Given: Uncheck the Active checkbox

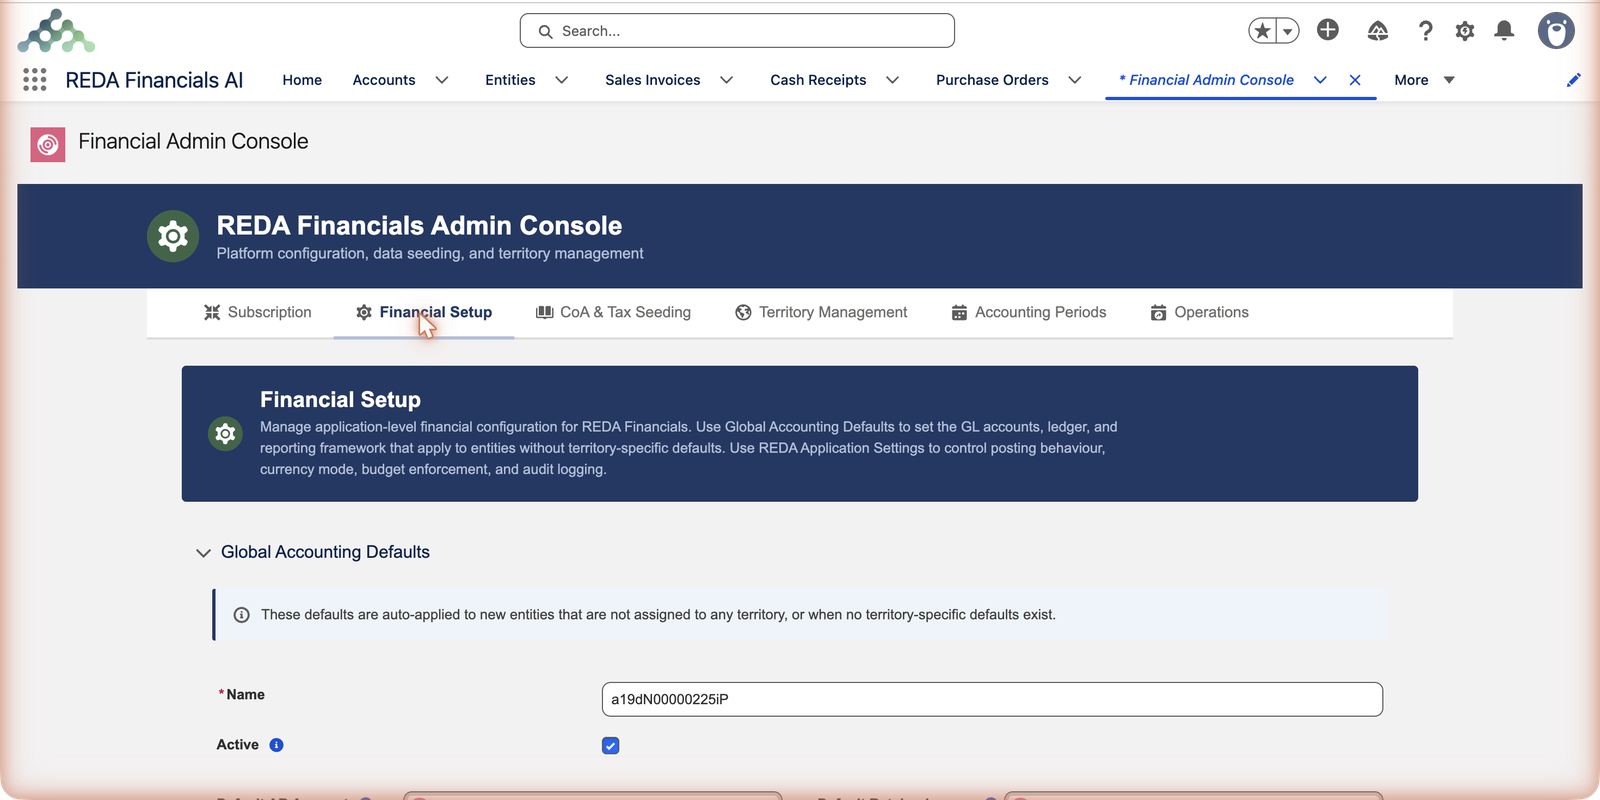Looking at the screenshot, I should click(x=611, y=746).
